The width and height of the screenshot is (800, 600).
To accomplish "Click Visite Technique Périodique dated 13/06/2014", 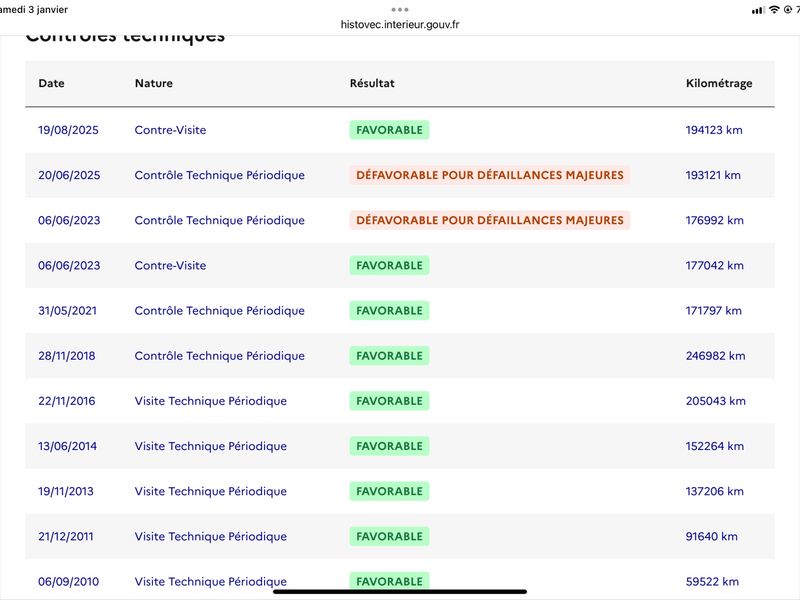I will pyautogui.click(x=210, y=446).
